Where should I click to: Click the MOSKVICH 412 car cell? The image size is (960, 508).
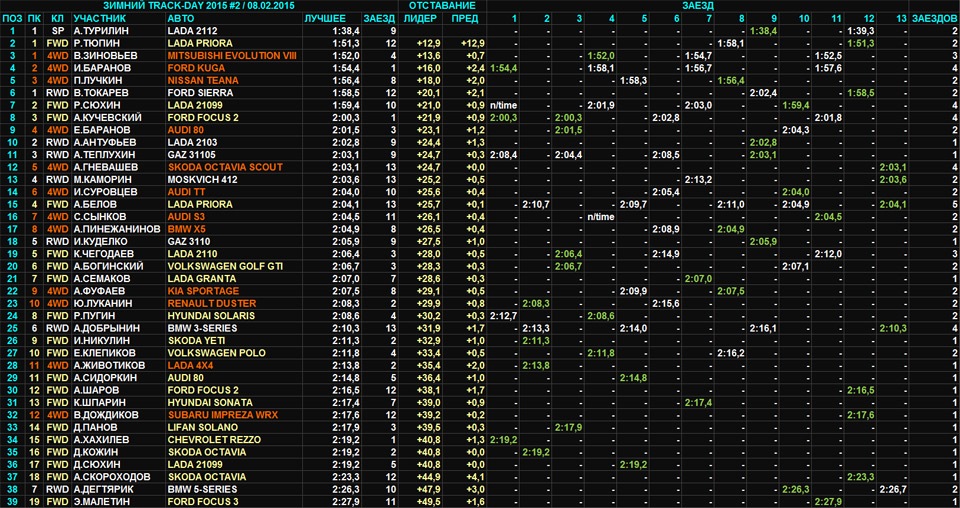(201, 179)
